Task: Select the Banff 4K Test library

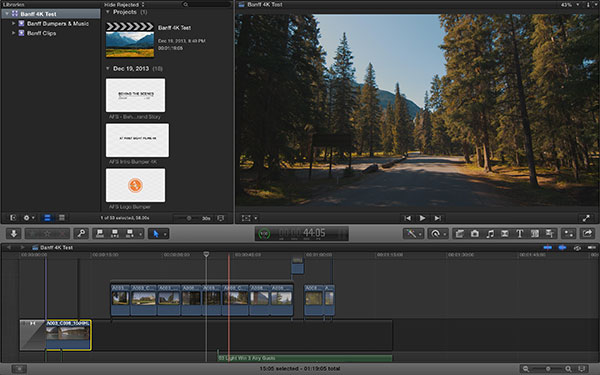Action: (x=51, y=14)
